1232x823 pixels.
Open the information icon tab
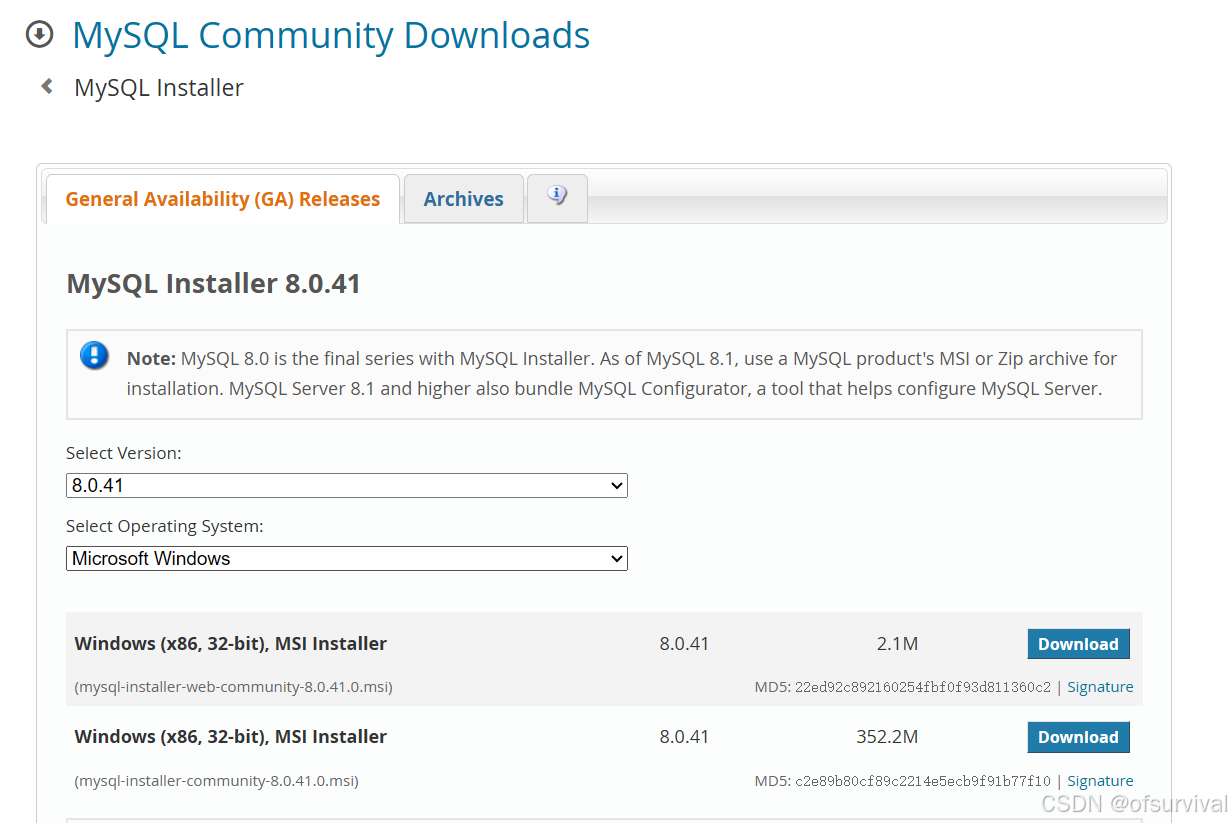[557, 197]
